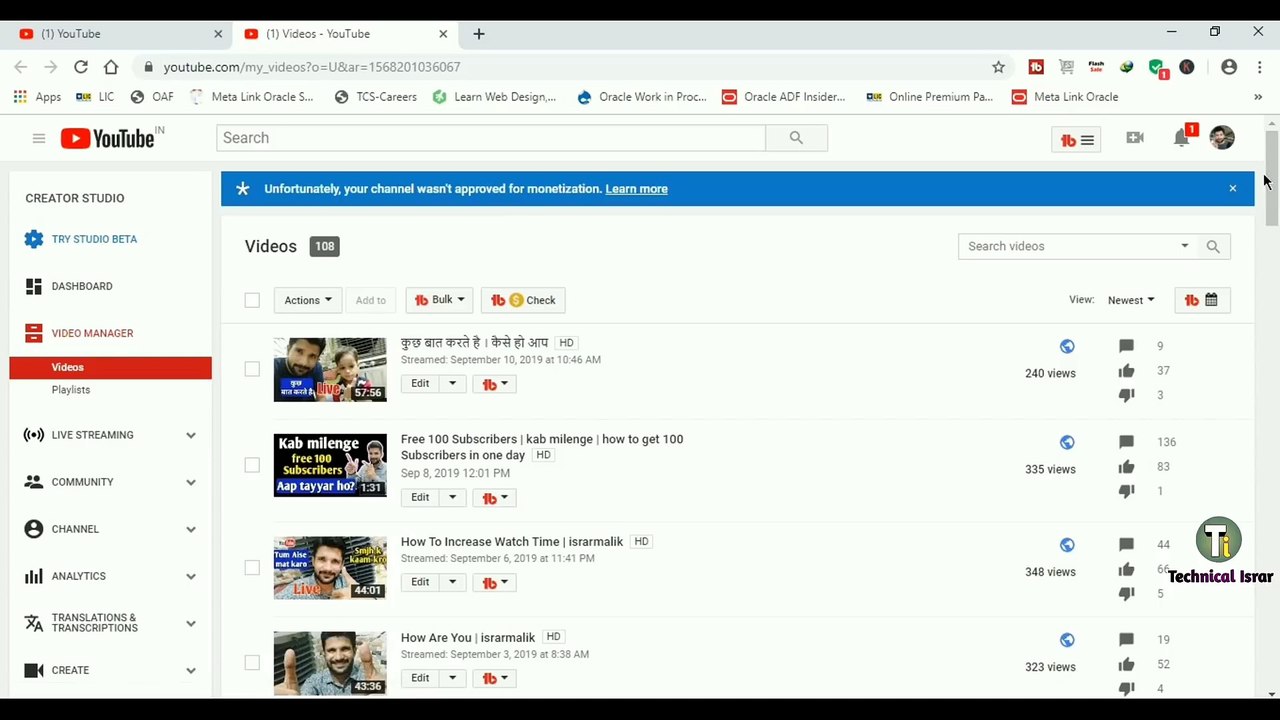Open a new browser tab
The width and height of the screenshot is (1280, 720).
tap(479, 34)
